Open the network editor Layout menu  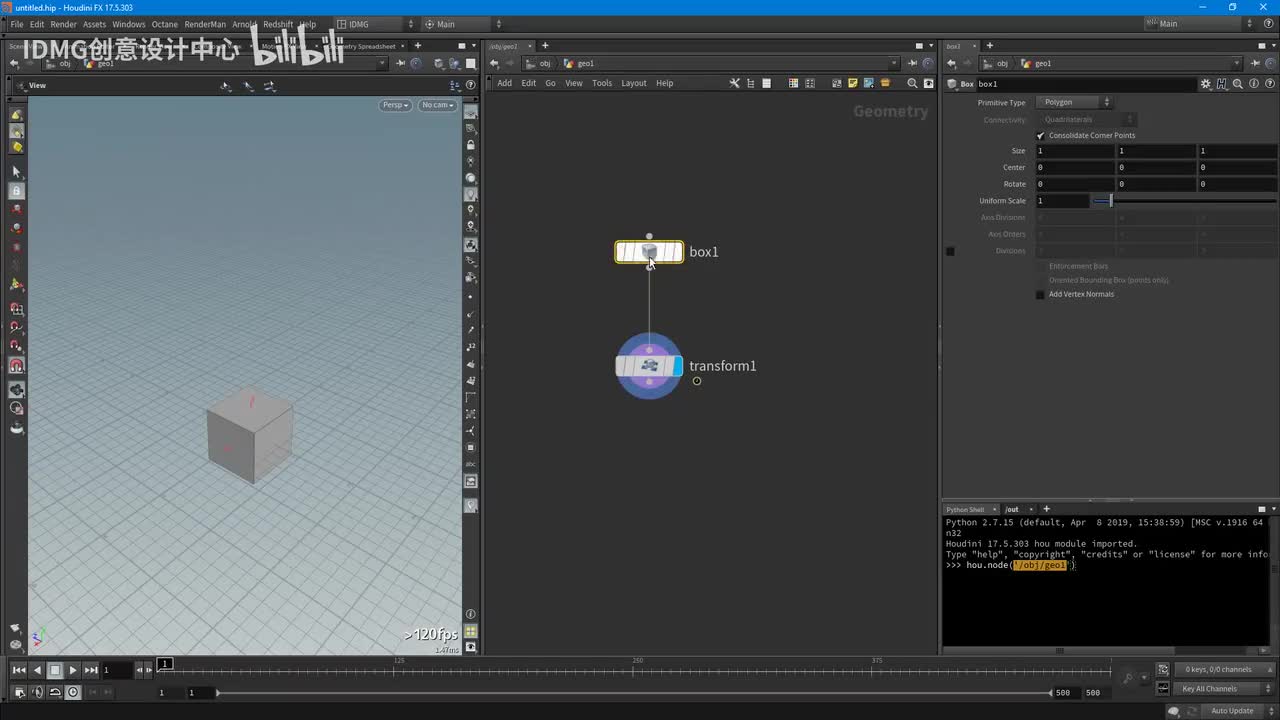(634, 83)
